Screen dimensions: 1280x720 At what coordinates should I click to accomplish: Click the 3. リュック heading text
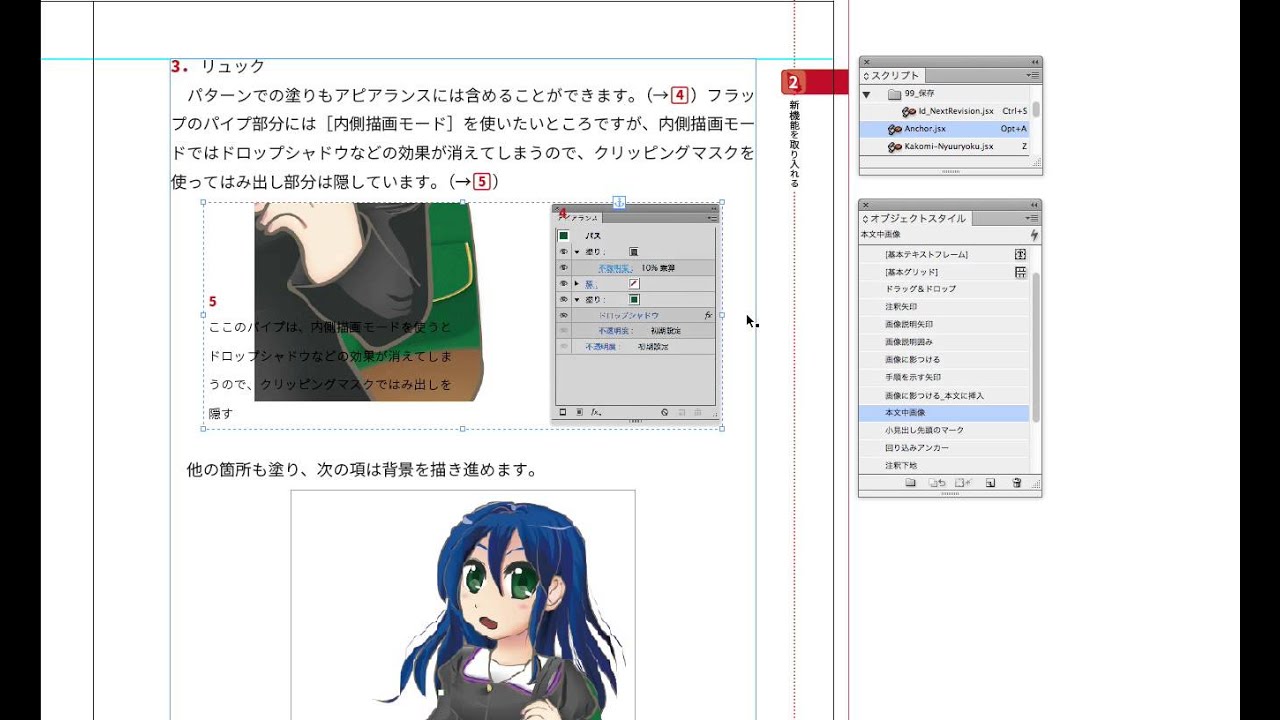pos(218,66)
